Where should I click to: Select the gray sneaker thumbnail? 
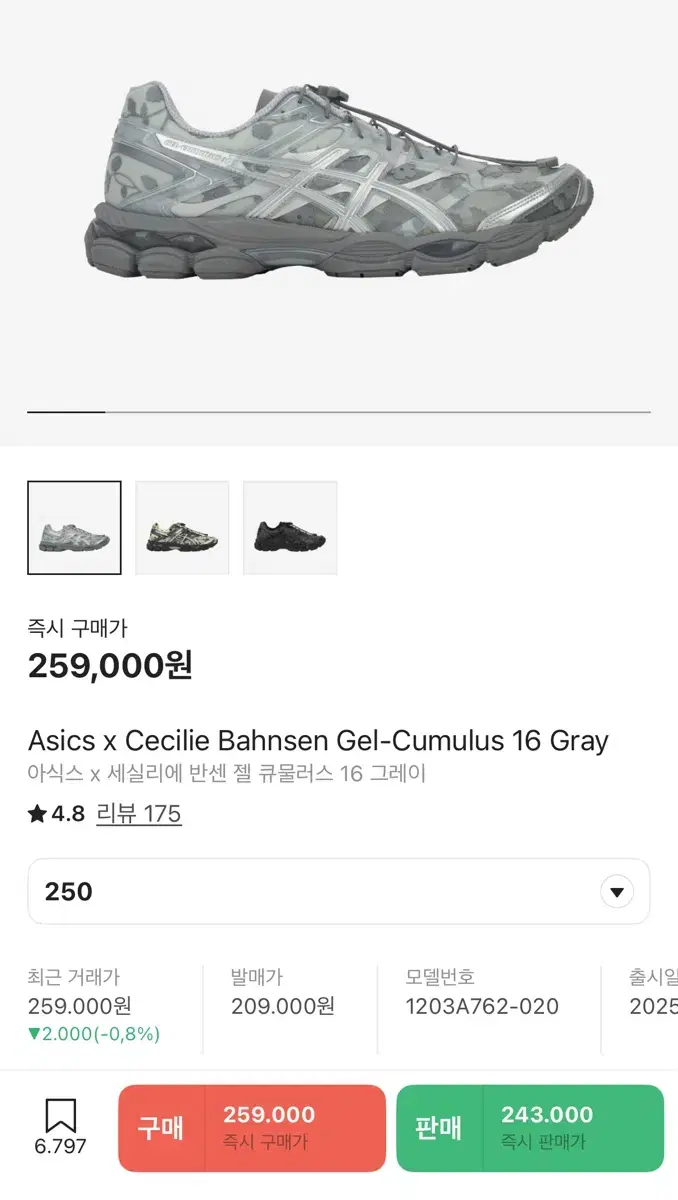(74, 527)
